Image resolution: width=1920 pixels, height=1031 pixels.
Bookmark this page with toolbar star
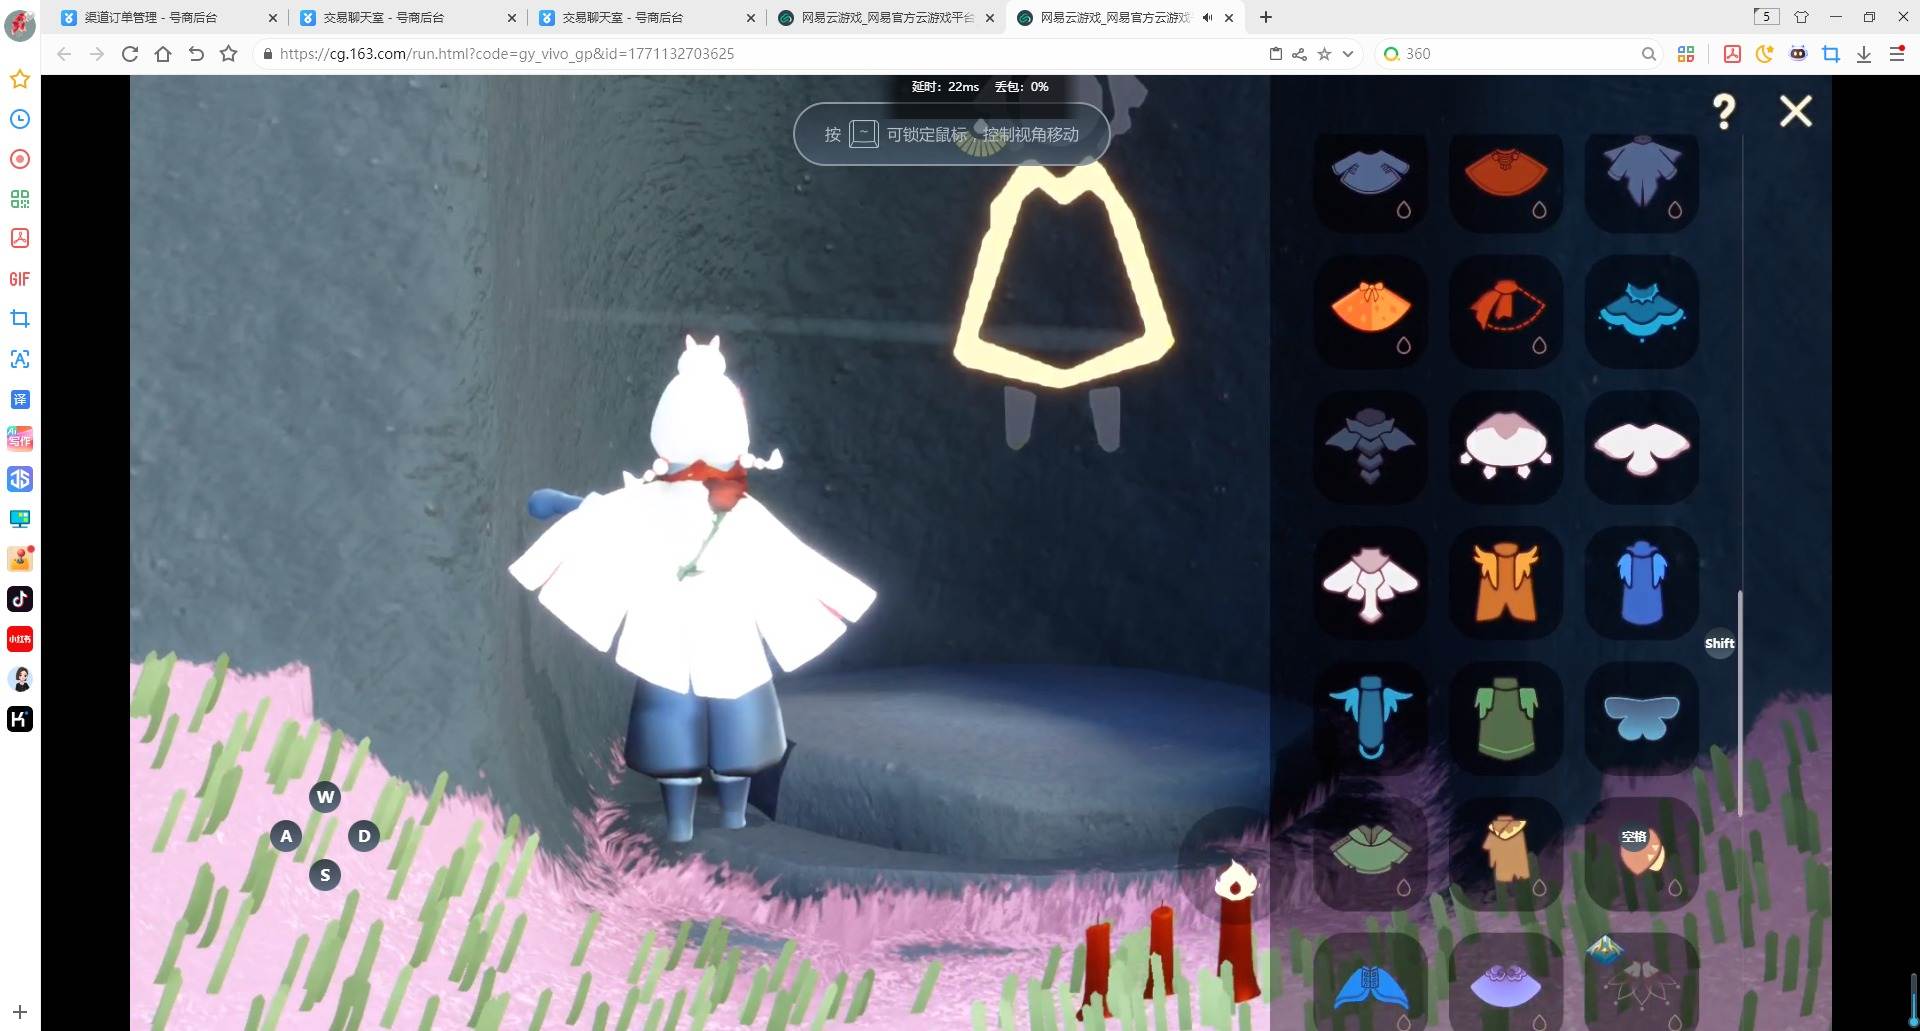pos(229,54)
